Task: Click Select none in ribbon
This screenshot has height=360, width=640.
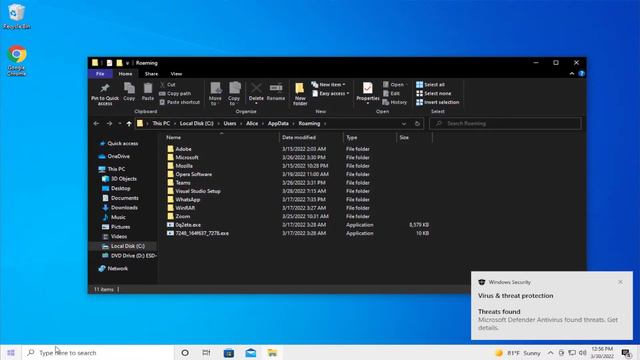Action: coord(433,93)
